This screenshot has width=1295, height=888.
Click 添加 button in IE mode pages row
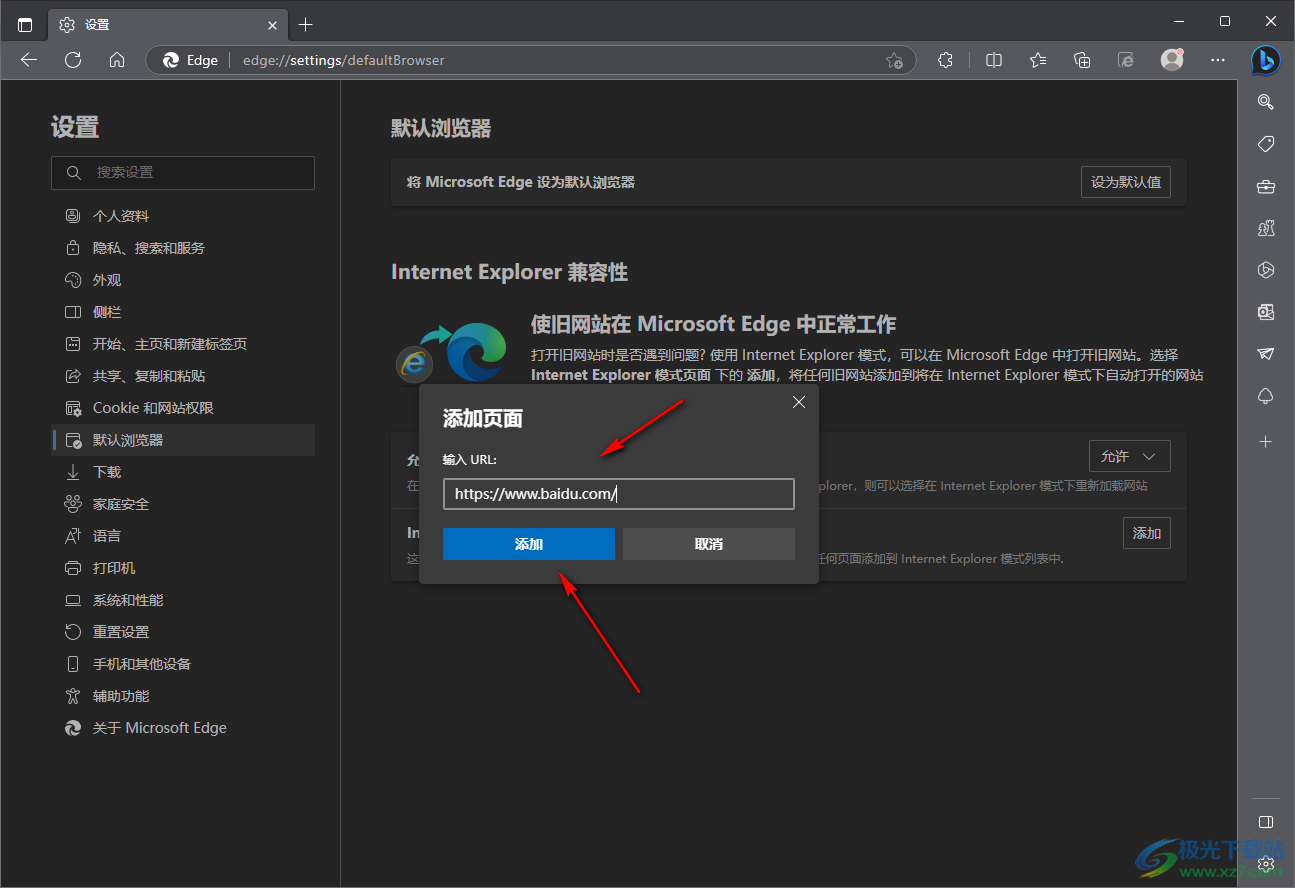[x=1147, y=533]
